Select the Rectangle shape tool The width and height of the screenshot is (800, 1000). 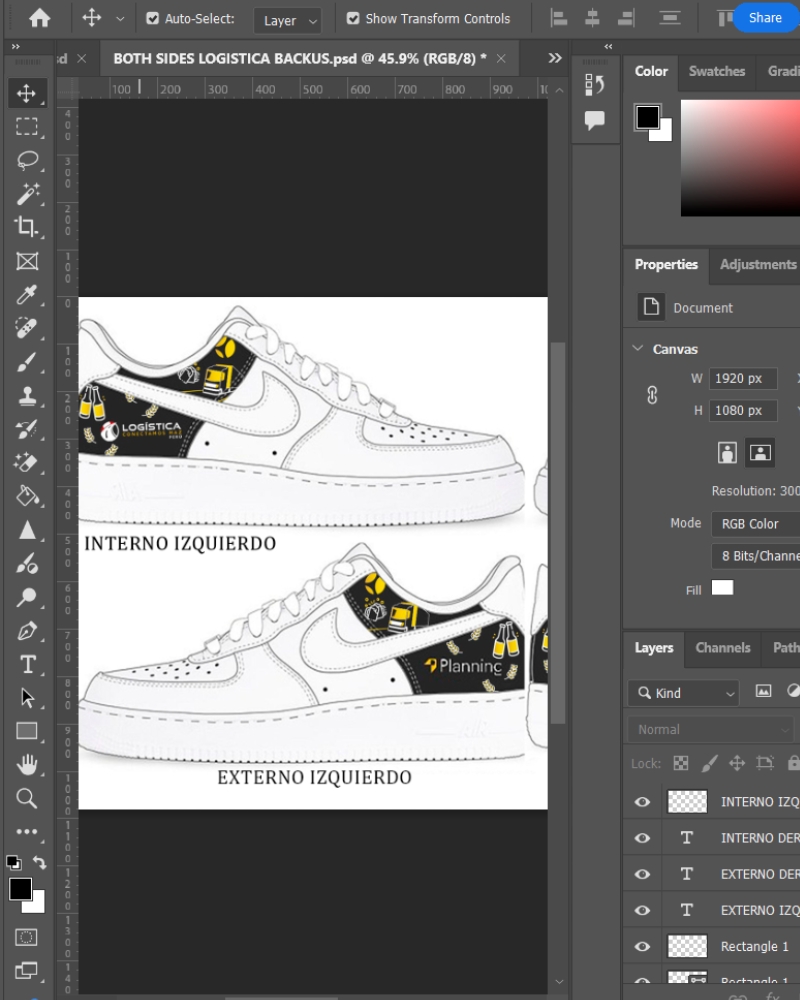point(27,731)
